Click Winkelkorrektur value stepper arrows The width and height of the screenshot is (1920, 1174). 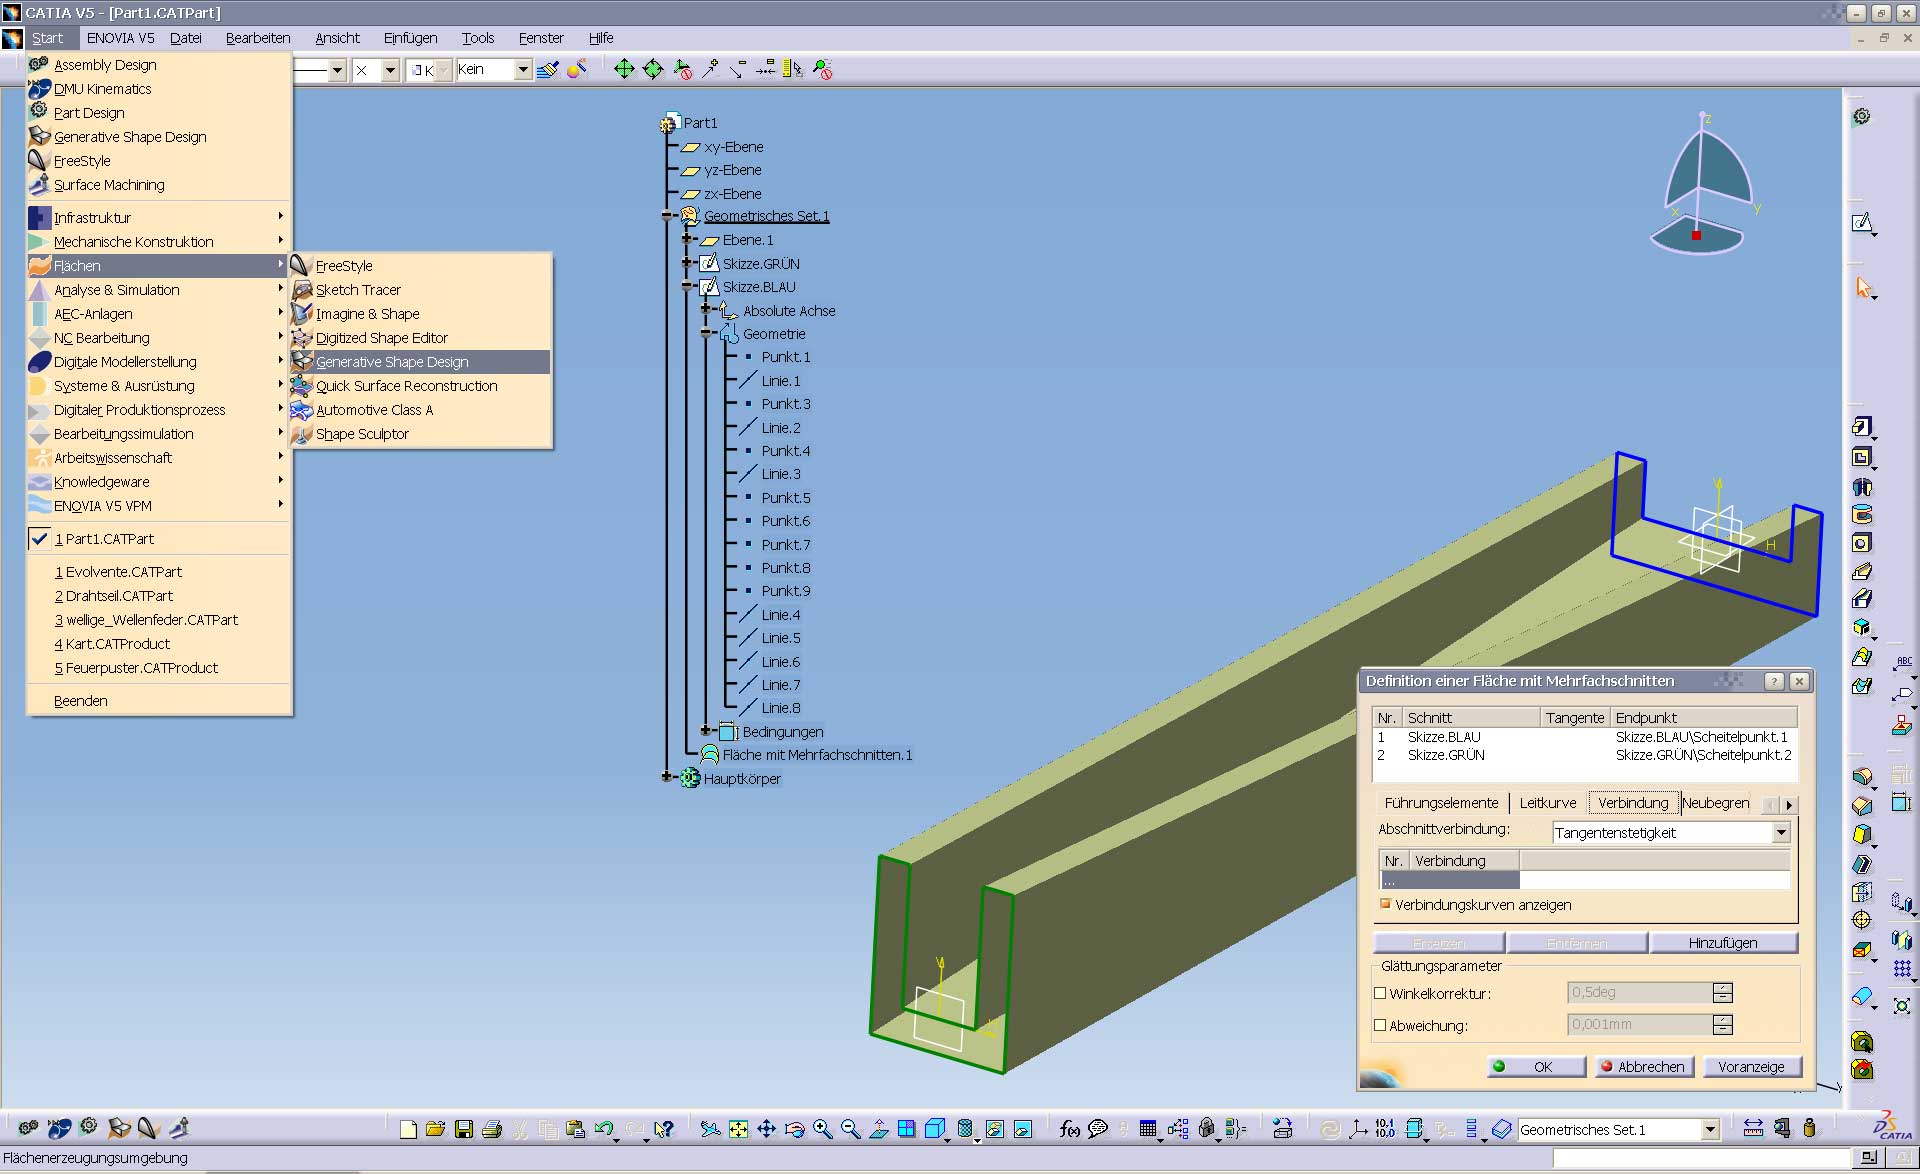[1722, 993]
